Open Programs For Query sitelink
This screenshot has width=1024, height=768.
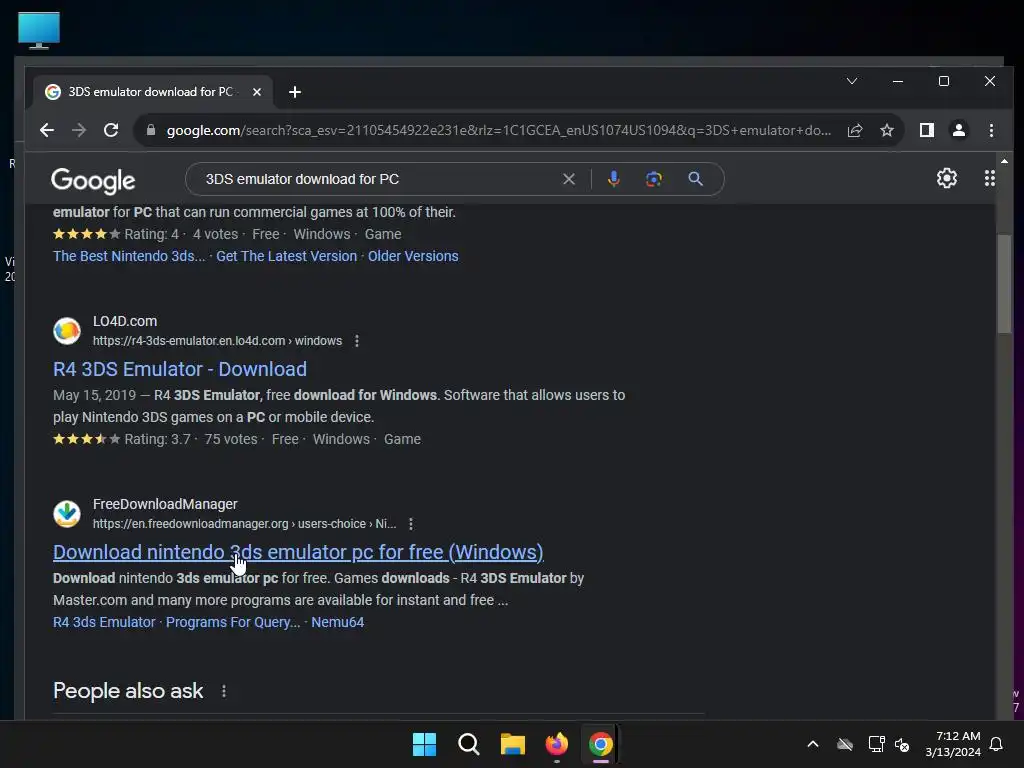pos(232,622)
